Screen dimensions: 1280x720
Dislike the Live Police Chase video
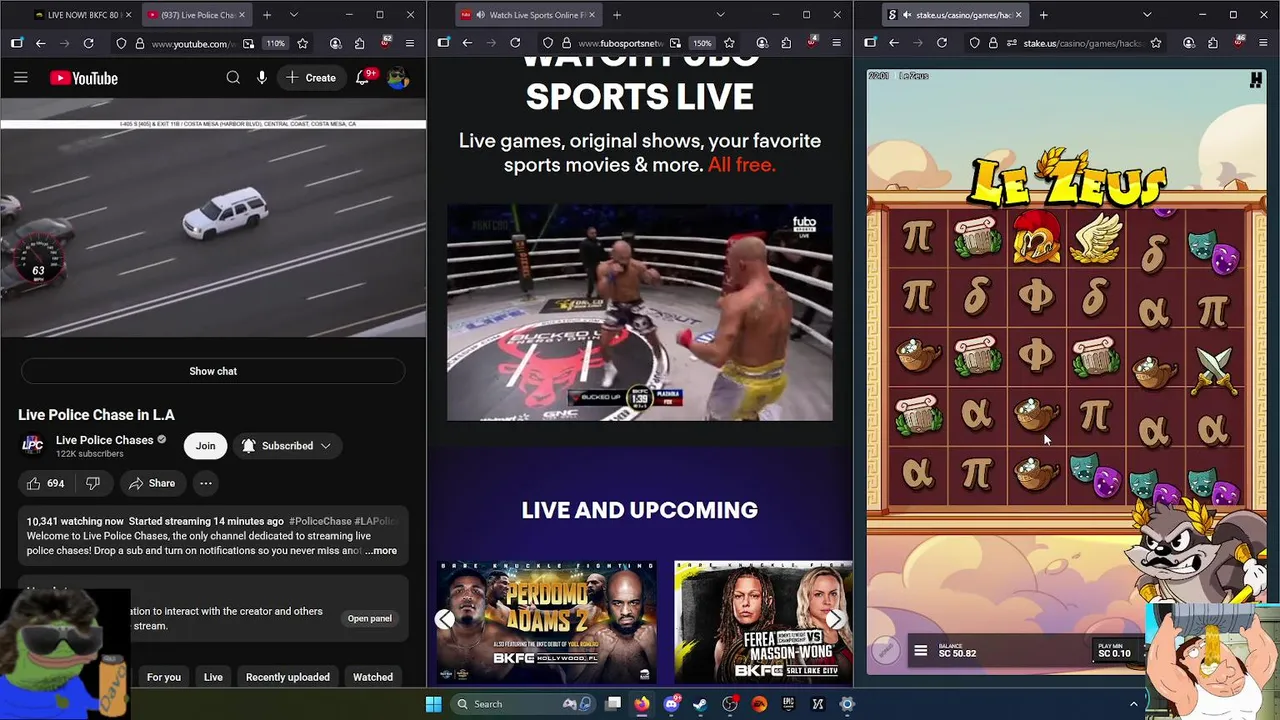pyautogui.click(x=93, y=483)
